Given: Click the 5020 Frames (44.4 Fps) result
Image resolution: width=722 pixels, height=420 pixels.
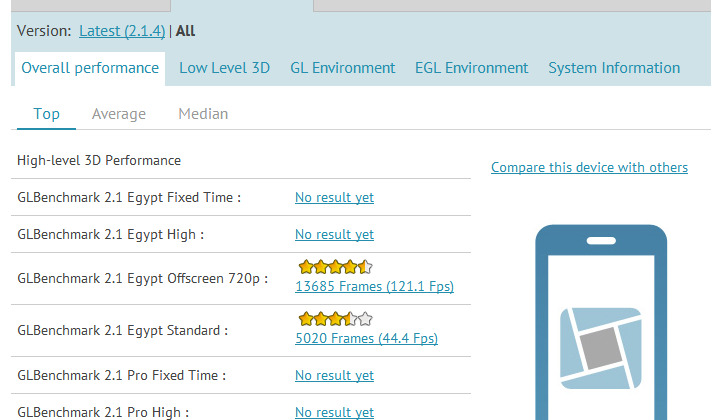Looking at the screenshot, I should [x=366, y=339].
